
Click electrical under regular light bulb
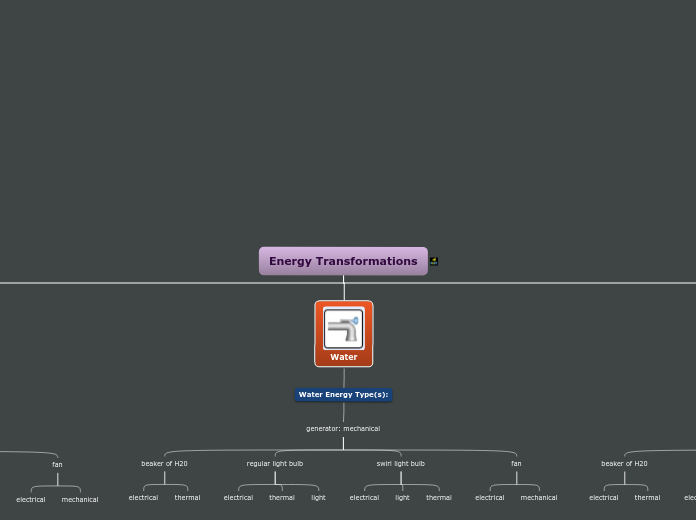point(238,498)
